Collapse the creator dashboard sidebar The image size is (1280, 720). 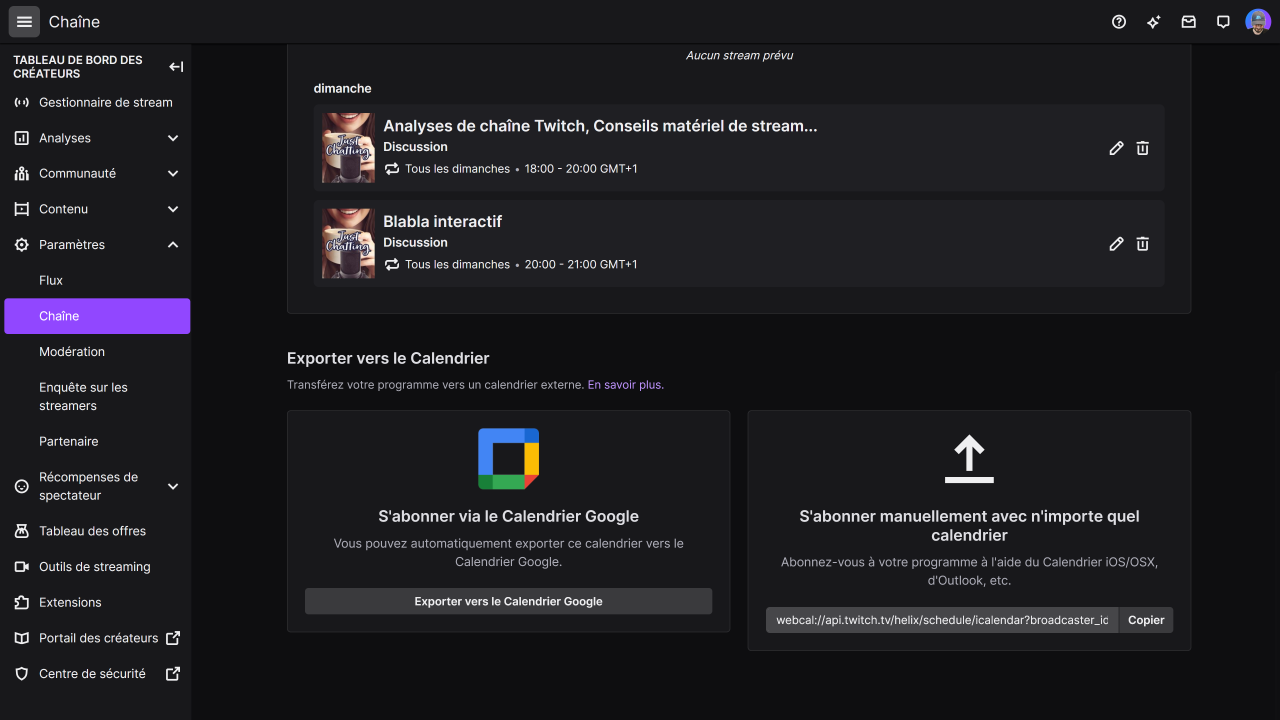tap(176, 67)
